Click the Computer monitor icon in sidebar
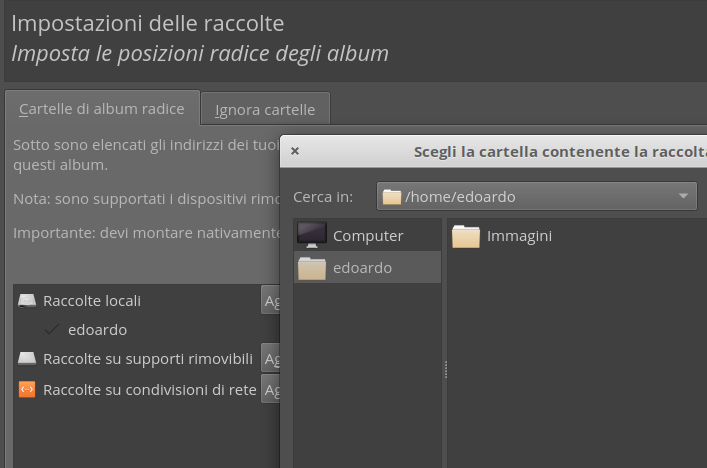The height and width of the screenshot is (468, 707). pos(312,235)
